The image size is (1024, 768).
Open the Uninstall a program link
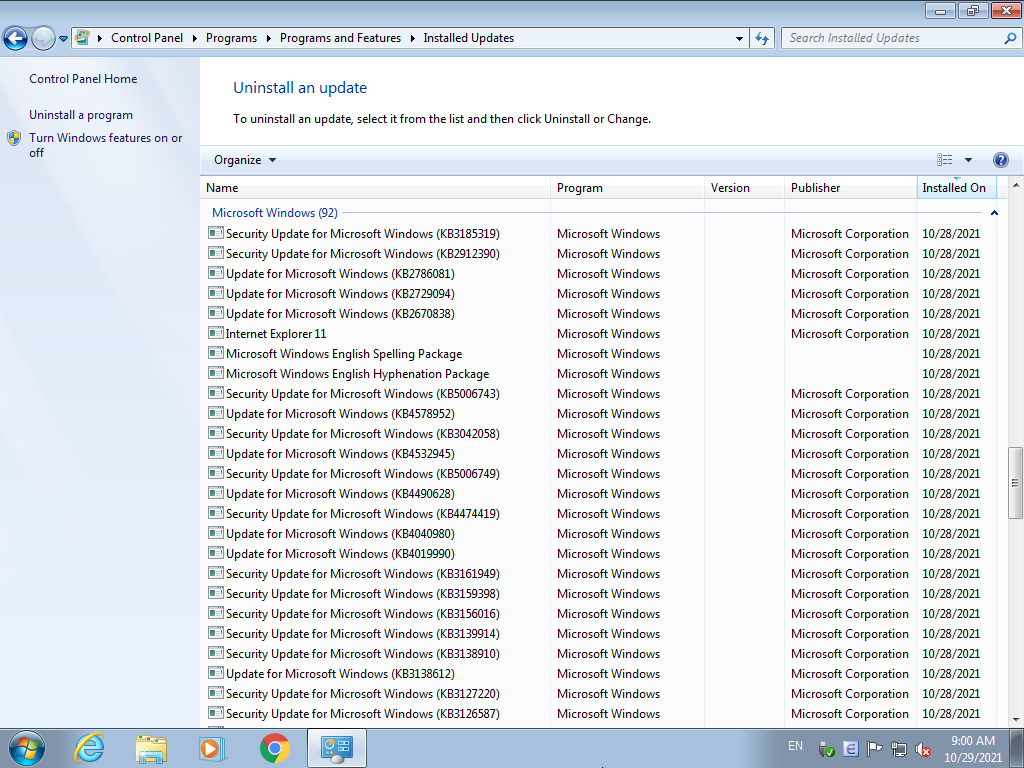click(x=81, y=115)
